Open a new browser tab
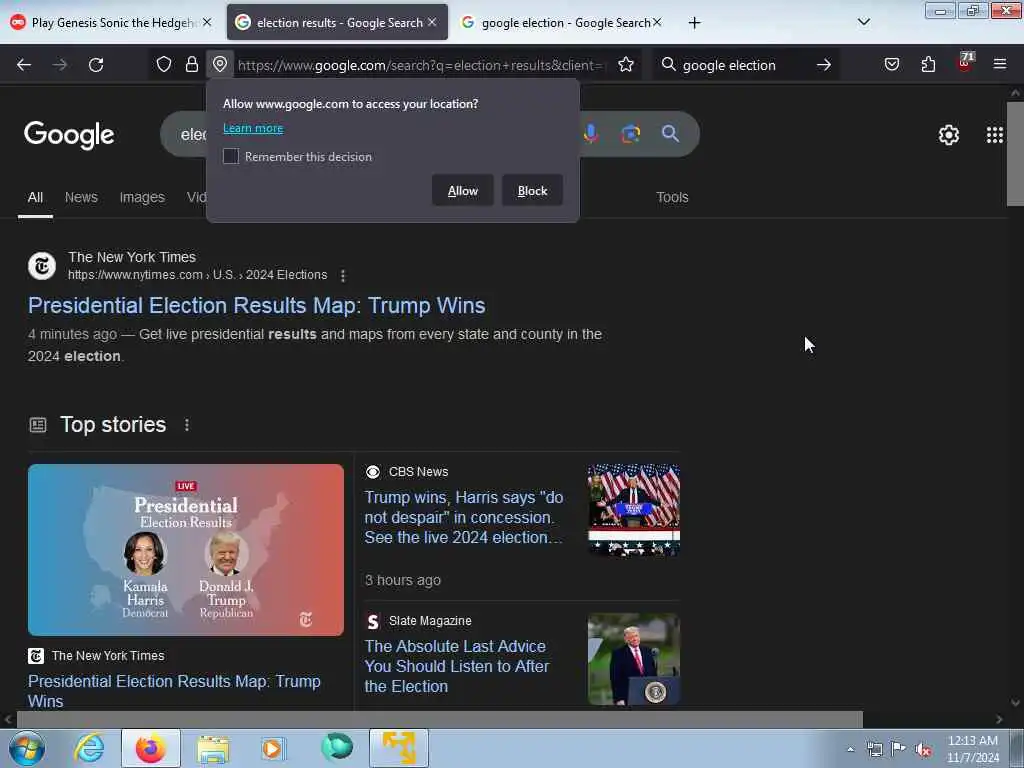 pyautogui.click(x=694, y=23)
